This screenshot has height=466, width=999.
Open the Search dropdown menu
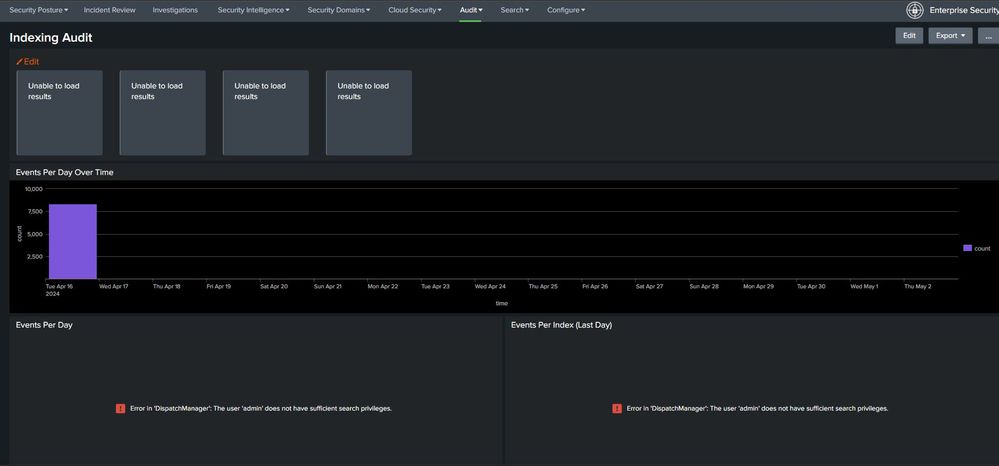[514, 10]
